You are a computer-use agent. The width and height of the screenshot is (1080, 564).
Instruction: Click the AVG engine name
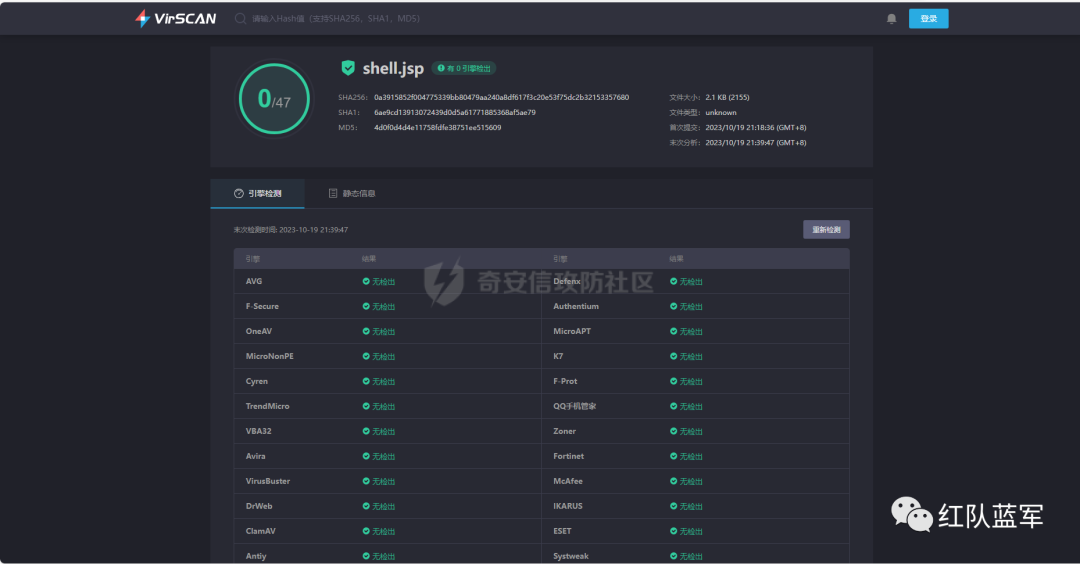pos(253,281)
